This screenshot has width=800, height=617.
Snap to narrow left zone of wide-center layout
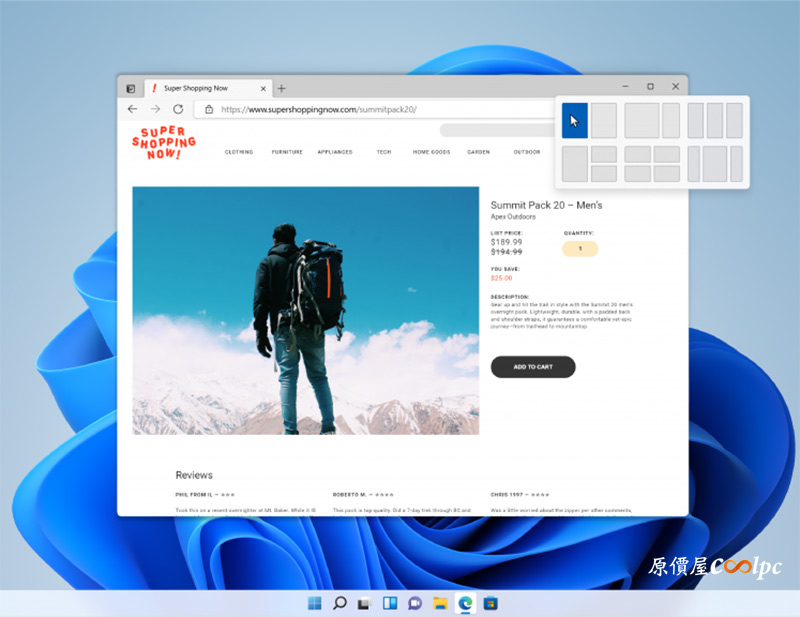(693, 164)
